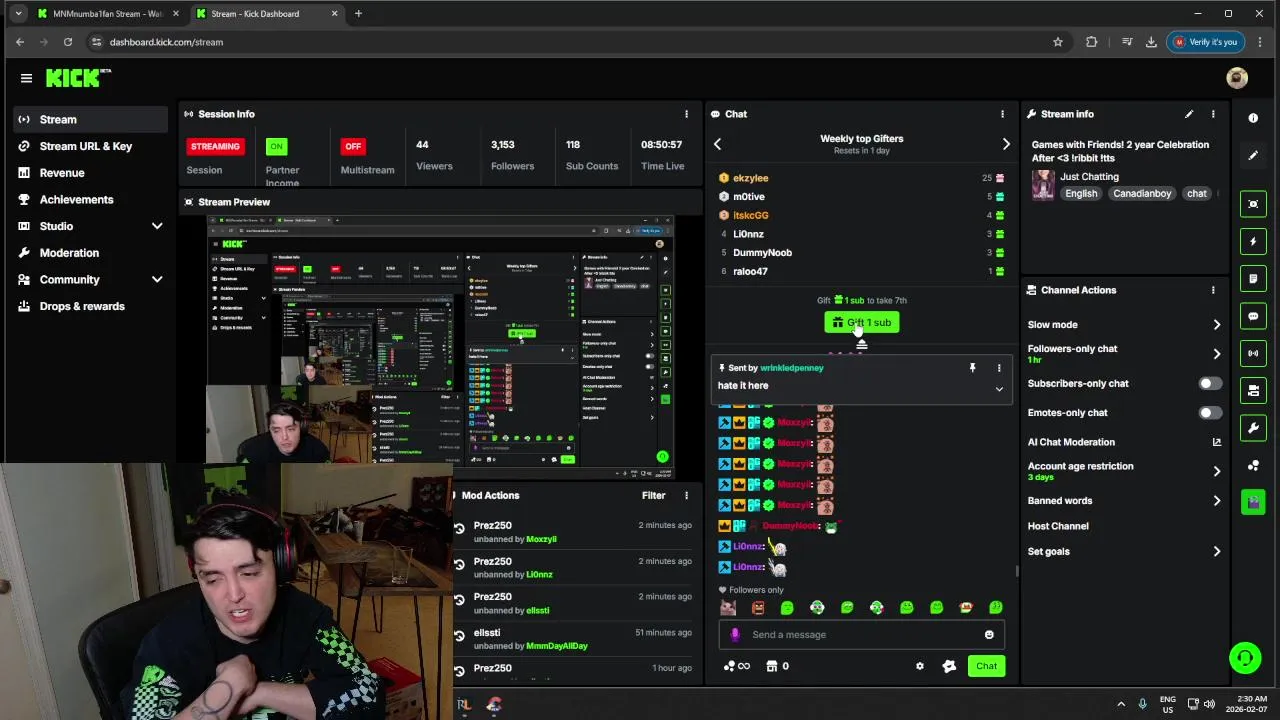1280x720 pixels.
Task: Toggle the wrench widget icon in sidebar
Action: pyautogui.click(x=1253, y=428)
